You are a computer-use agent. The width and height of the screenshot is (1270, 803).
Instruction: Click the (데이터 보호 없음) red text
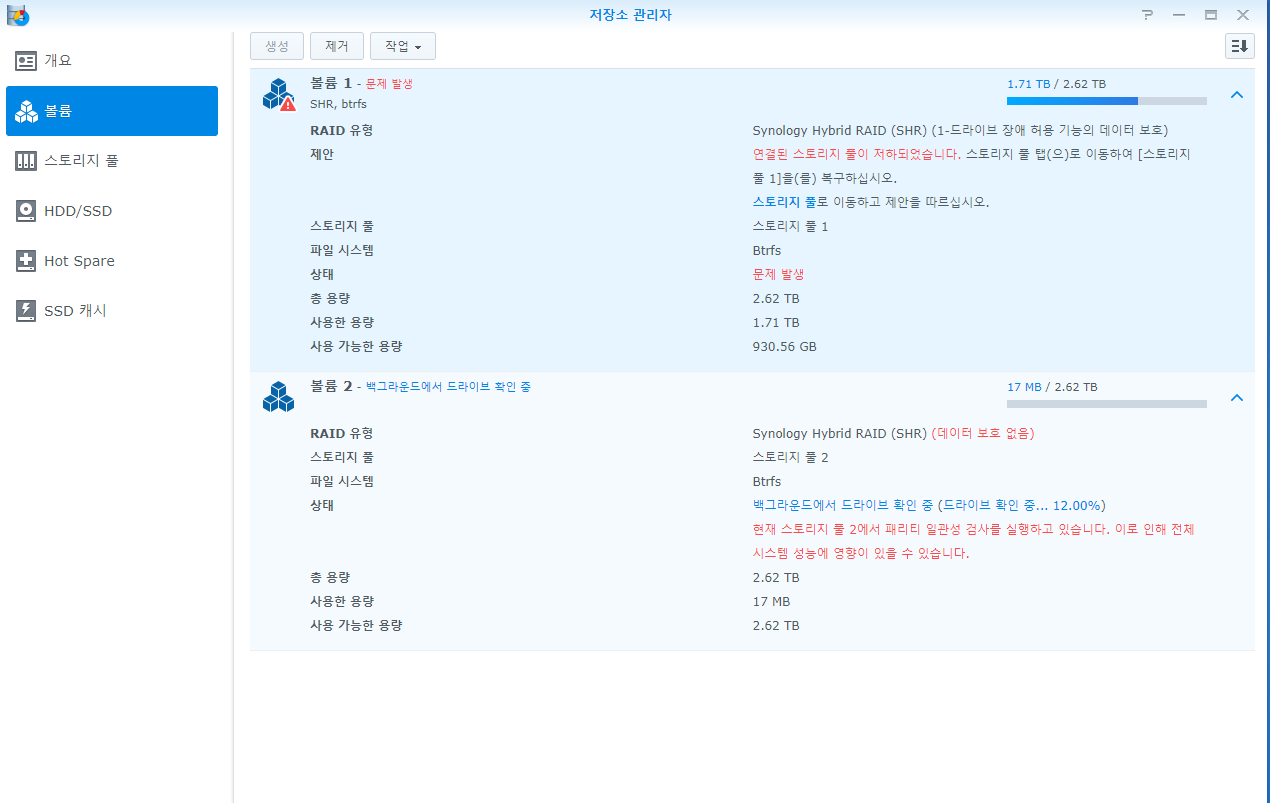983,434
